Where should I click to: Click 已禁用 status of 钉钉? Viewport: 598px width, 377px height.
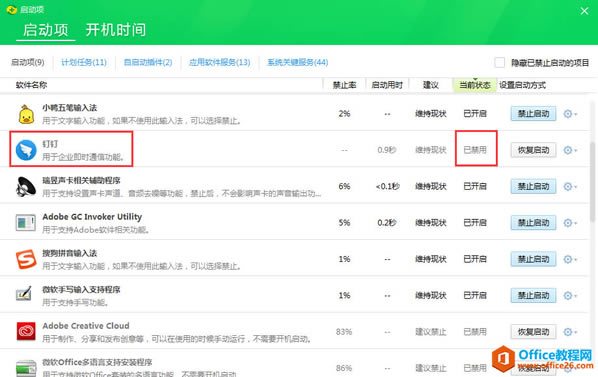(475, 150)
